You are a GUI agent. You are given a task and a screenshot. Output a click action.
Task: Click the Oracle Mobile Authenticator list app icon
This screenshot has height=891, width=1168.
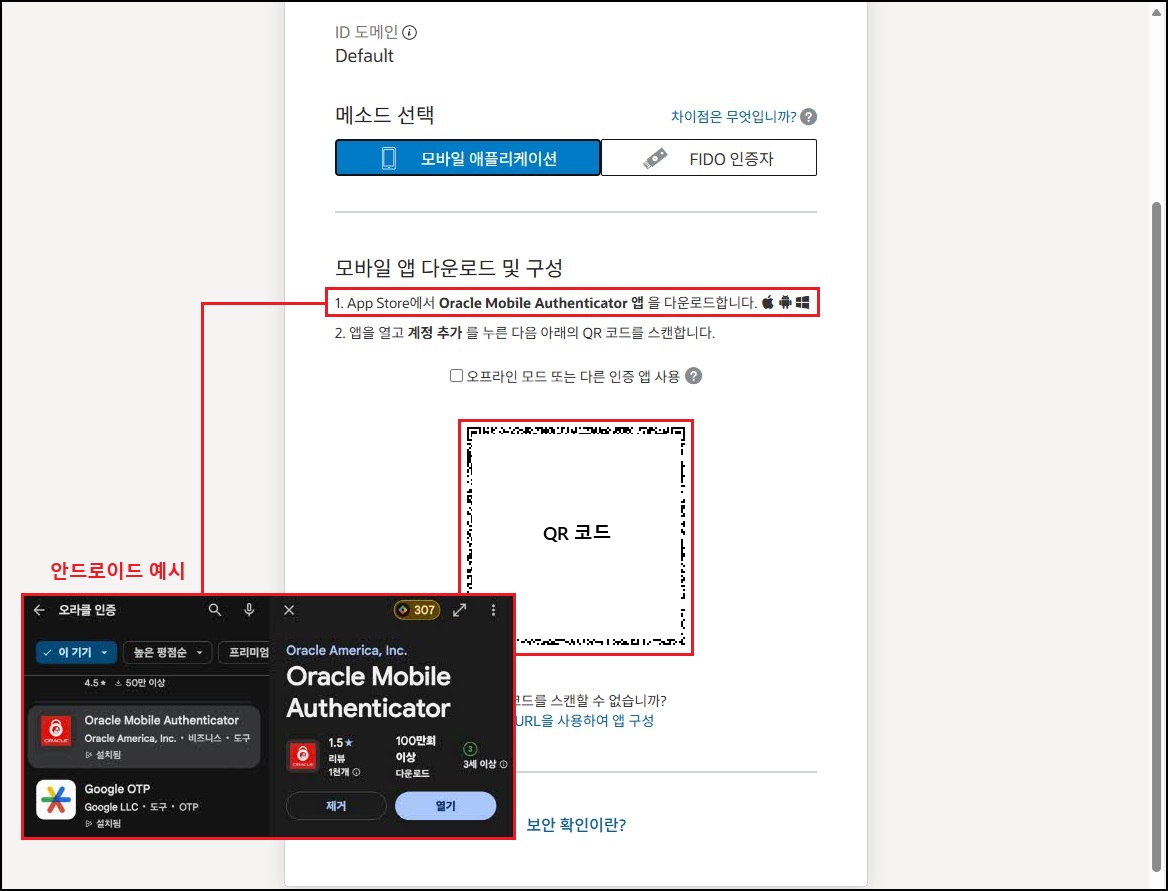click(56, 730)
